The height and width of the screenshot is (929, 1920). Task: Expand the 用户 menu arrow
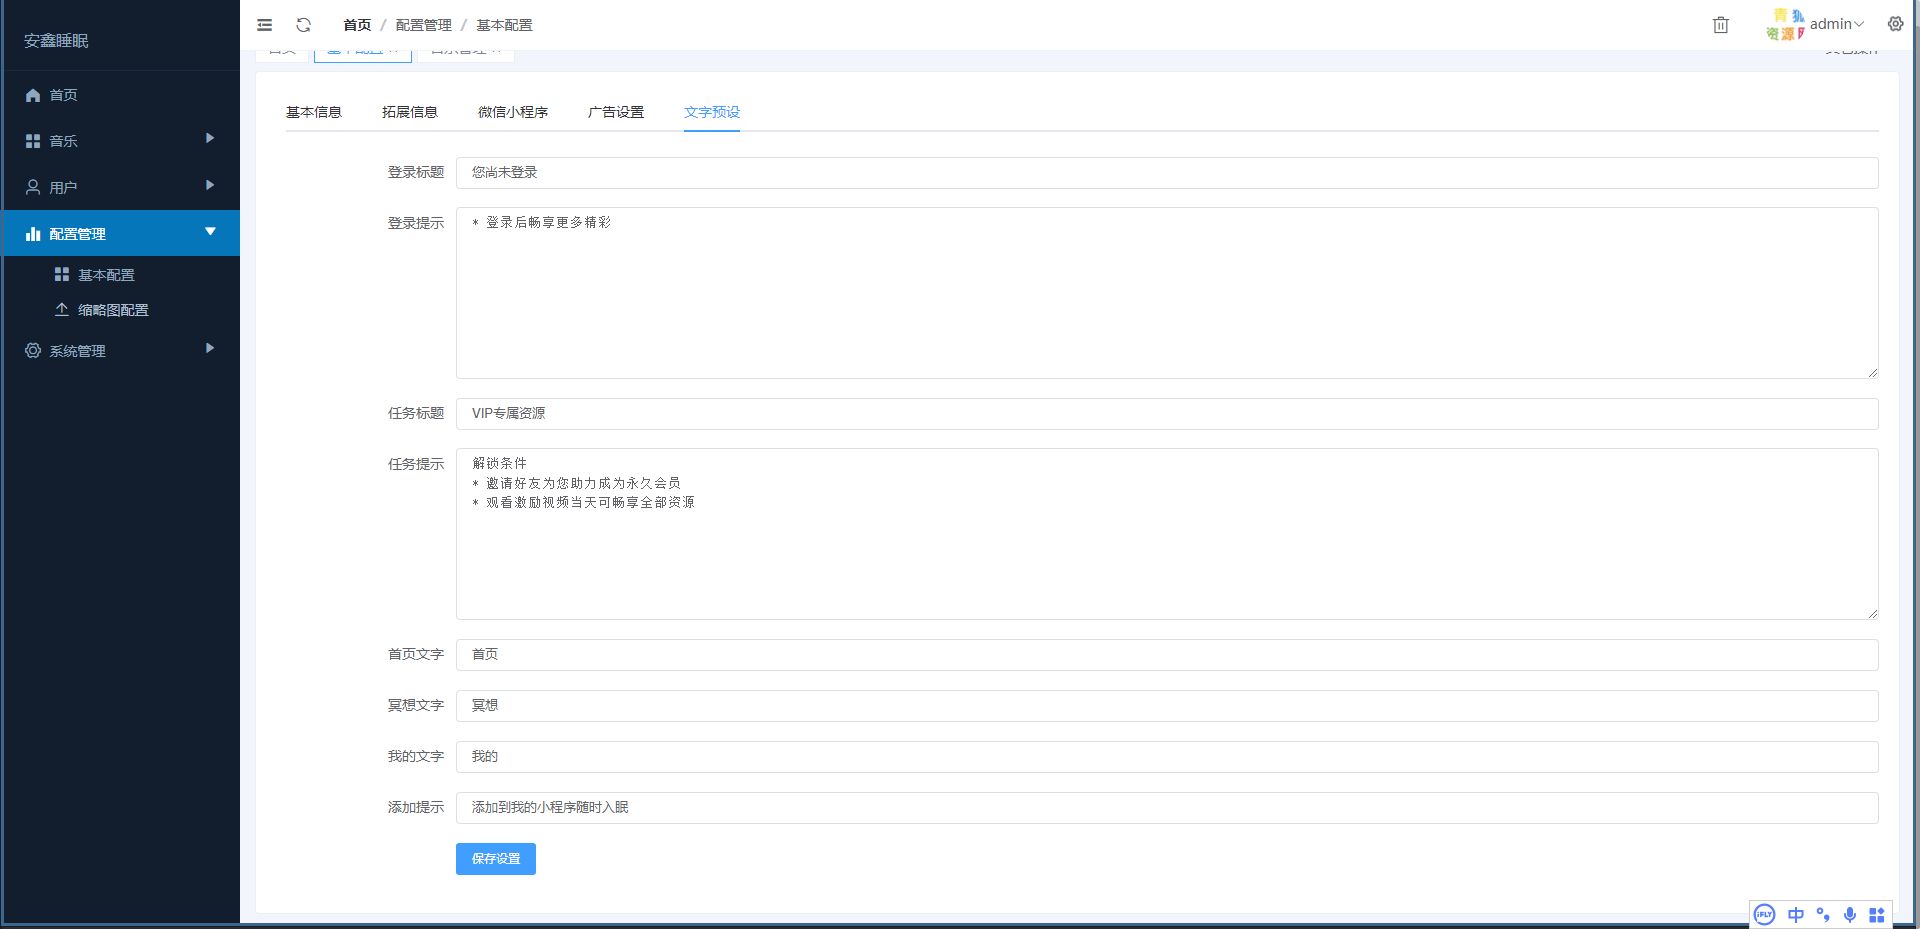click(x=210, y=185)
